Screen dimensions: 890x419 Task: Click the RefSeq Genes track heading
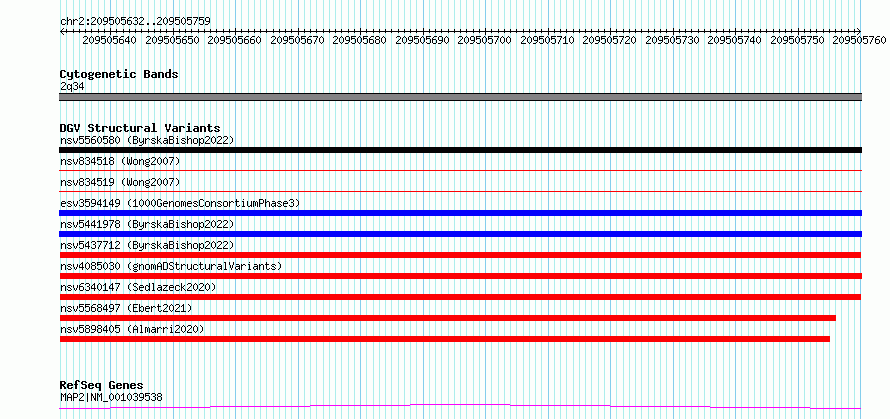(101, 386)
